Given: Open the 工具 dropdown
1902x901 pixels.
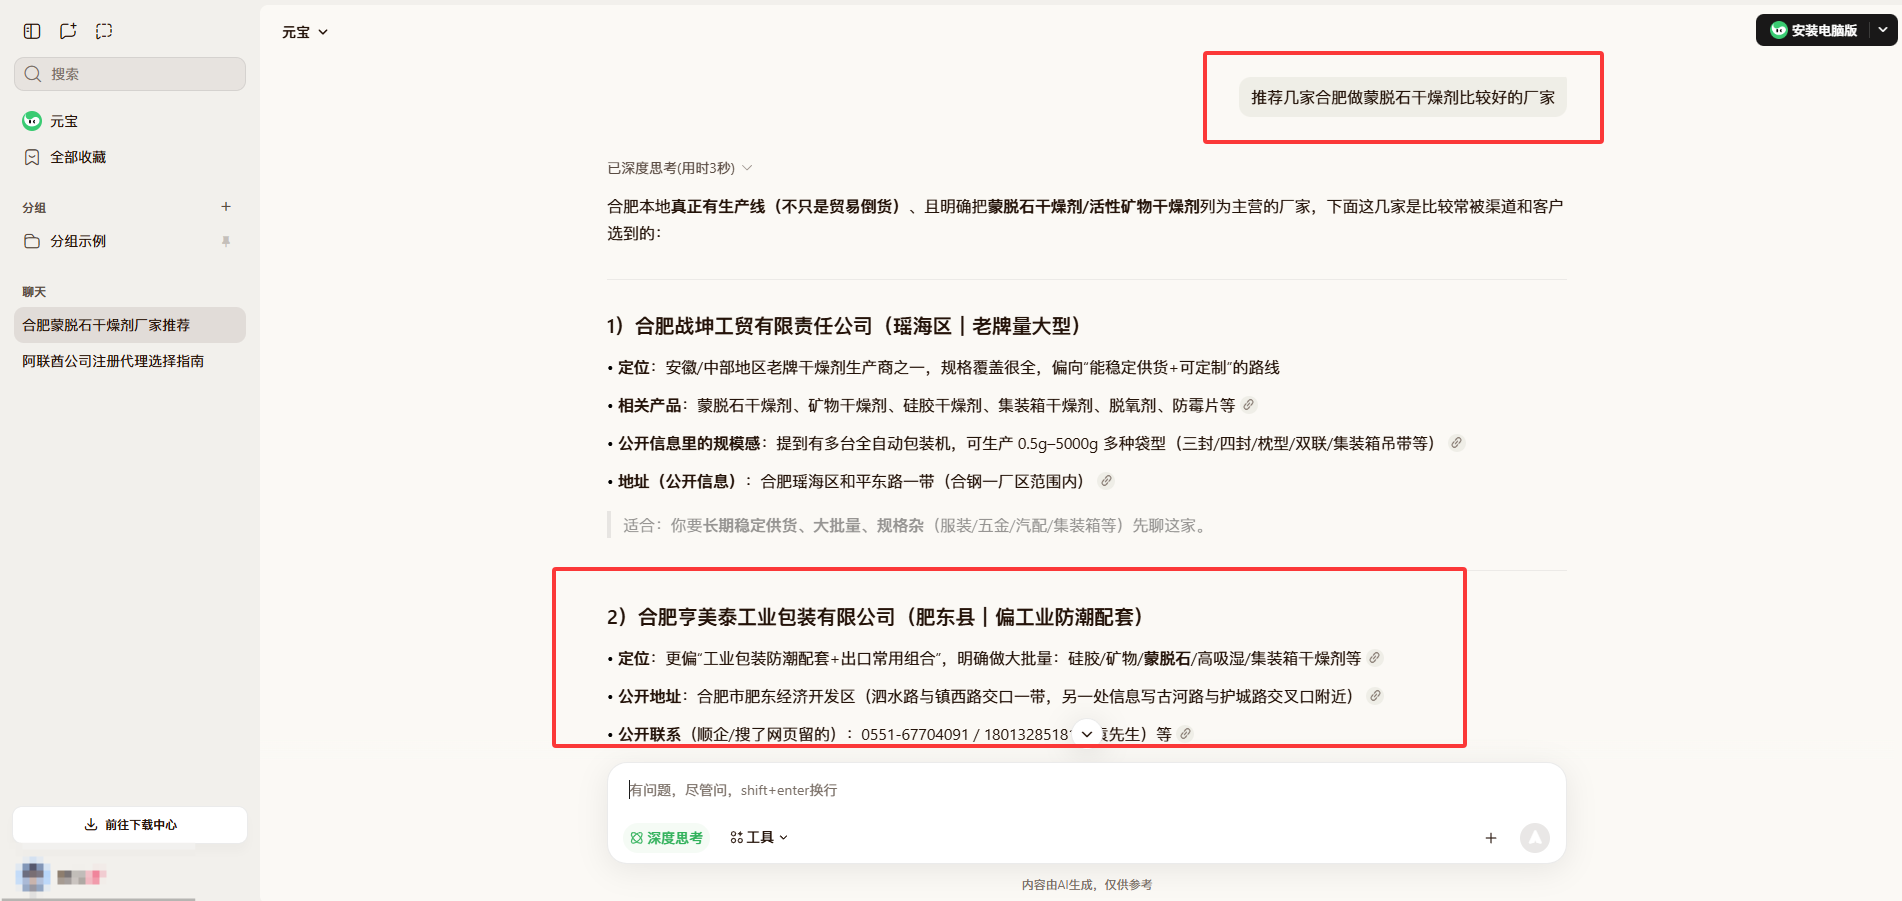Looking at the screenshot, I should click(x=759, y=838).
